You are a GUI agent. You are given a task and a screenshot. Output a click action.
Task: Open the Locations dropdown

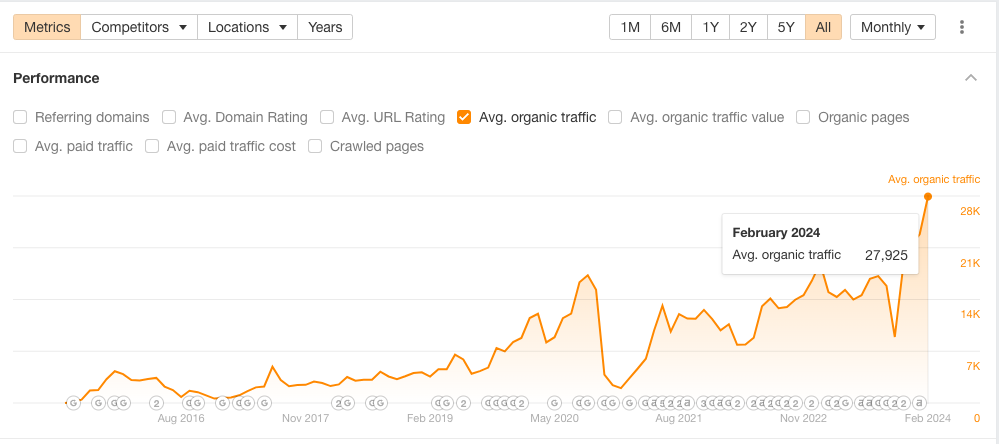coord(247,27)
